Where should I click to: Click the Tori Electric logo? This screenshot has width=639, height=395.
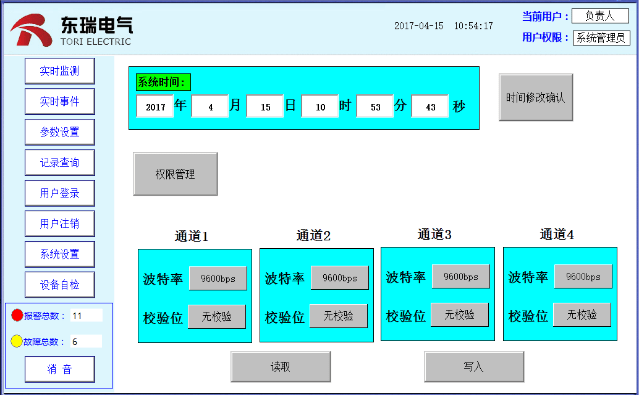pyautogui.click(x=72, y=30)
